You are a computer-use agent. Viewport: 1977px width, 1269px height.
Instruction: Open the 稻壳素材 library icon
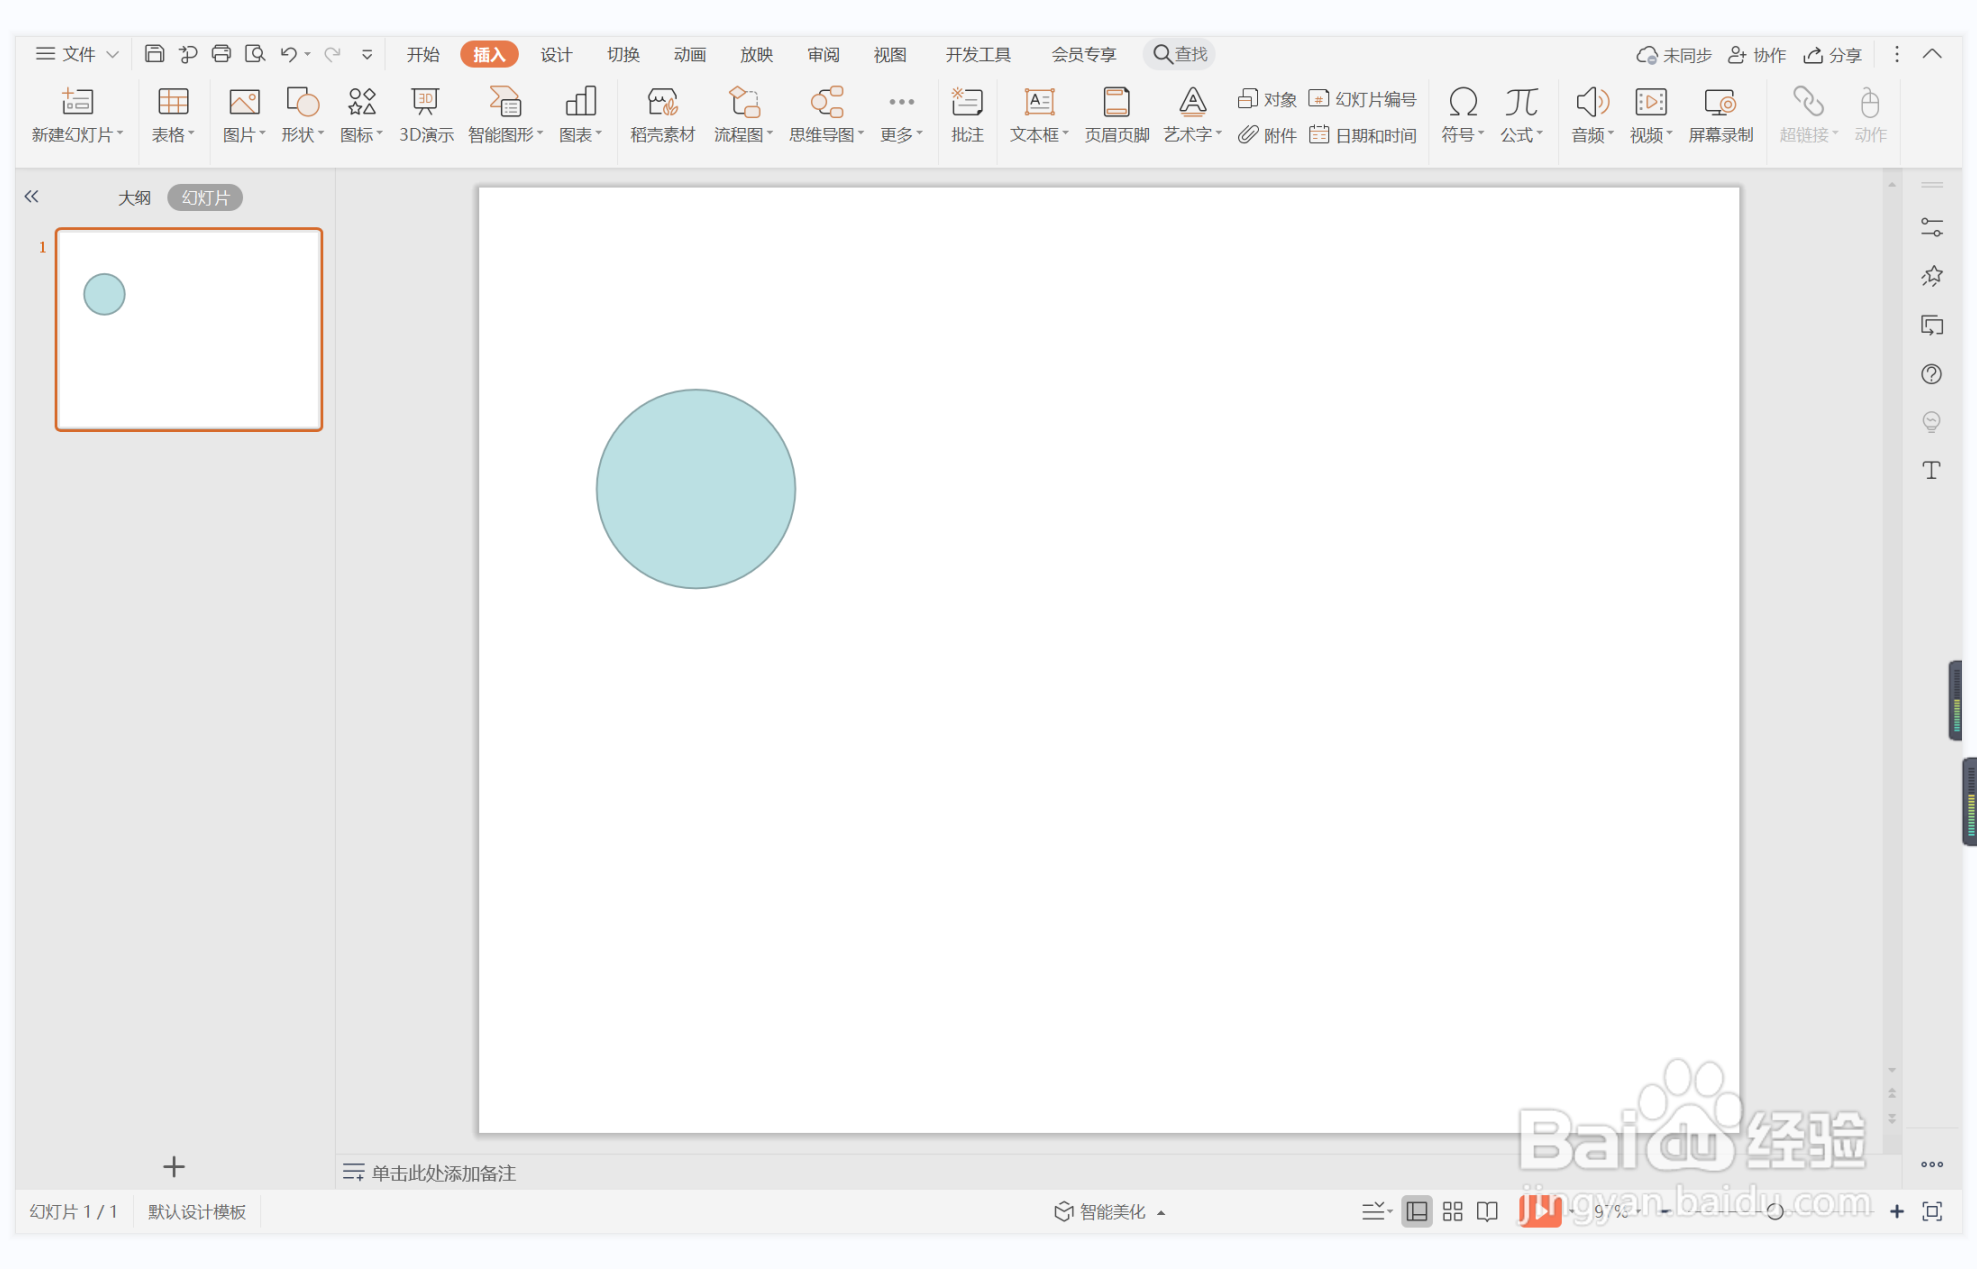tap(661, 115)
